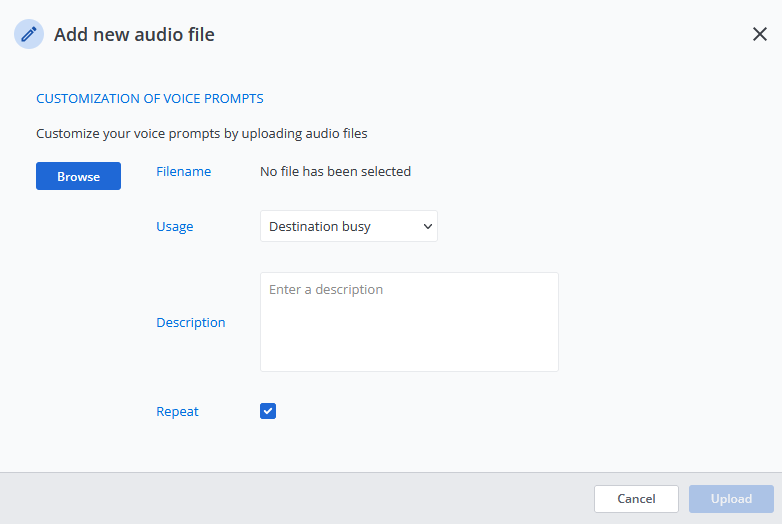This screenshot has width=782, height=524.
Task: Click the Customization of Voice Prompts heading
Action: pos(149,99)
